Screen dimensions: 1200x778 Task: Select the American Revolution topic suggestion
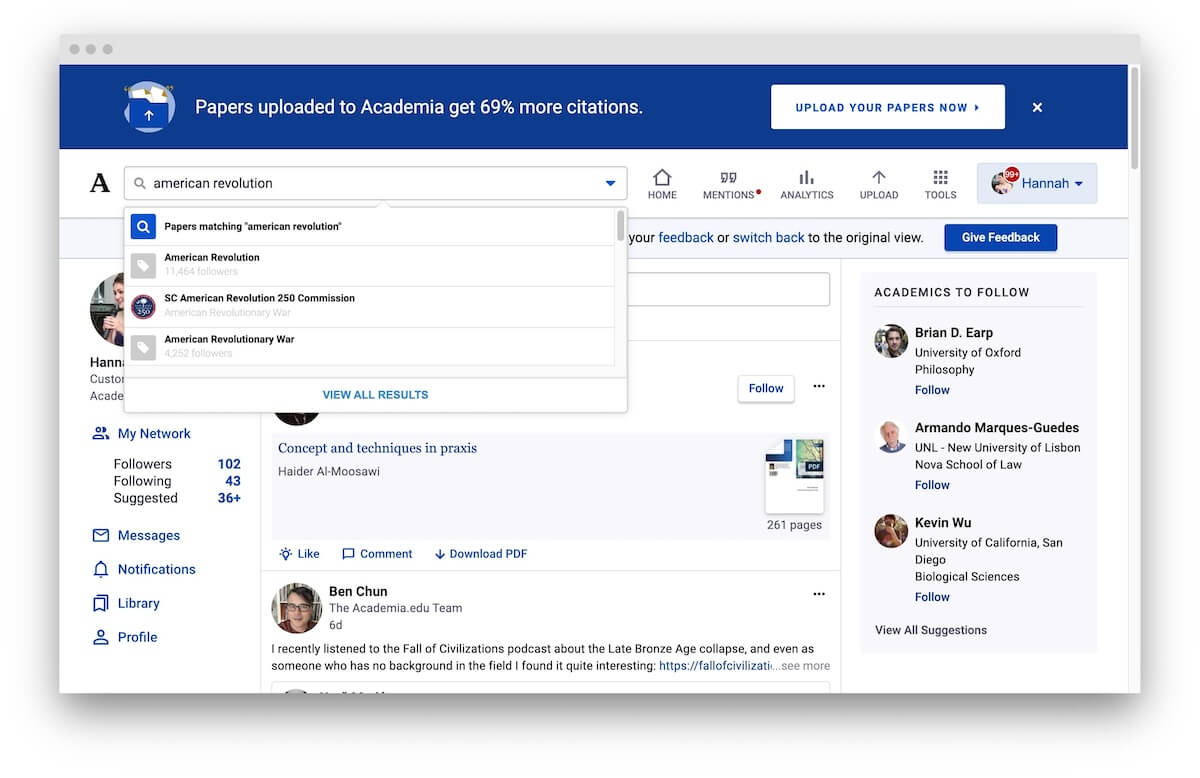tap(370, 265)
